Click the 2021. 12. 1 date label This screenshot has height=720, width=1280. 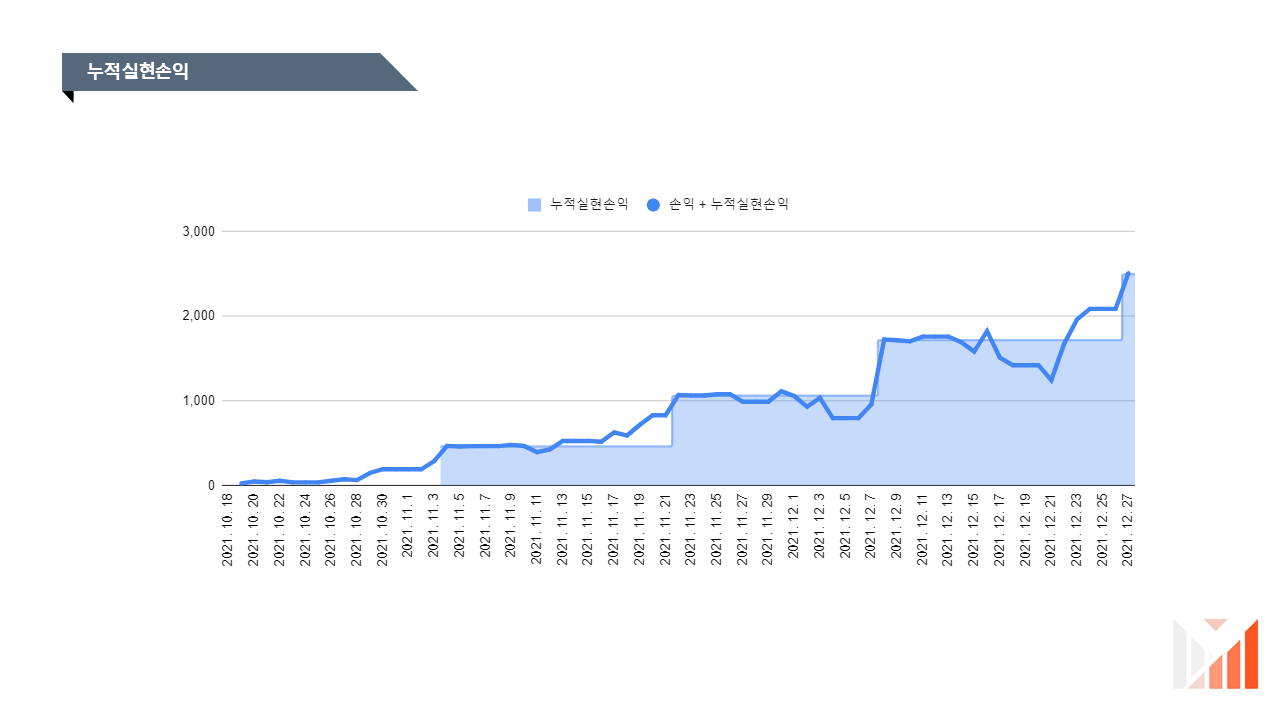tap(794, 526)
